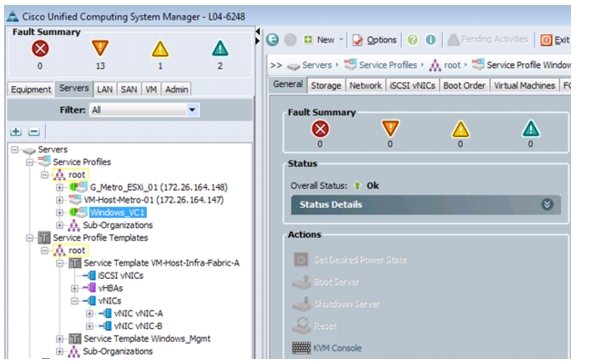Click the major faults icon showing 13
Viewport: 590px width, 362px height.
click(x=100, y=49)
